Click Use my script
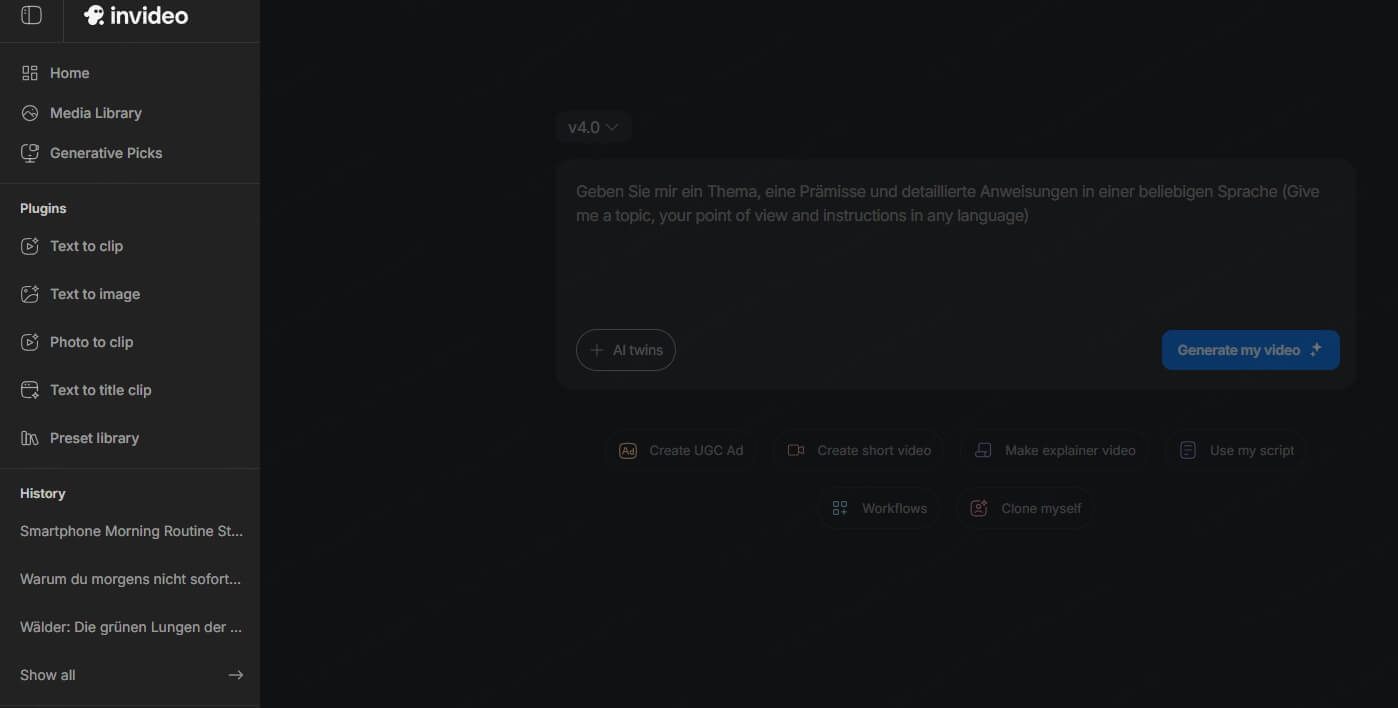The height and width of the screenshot is (708, 1398). [x=1238, y=450]
